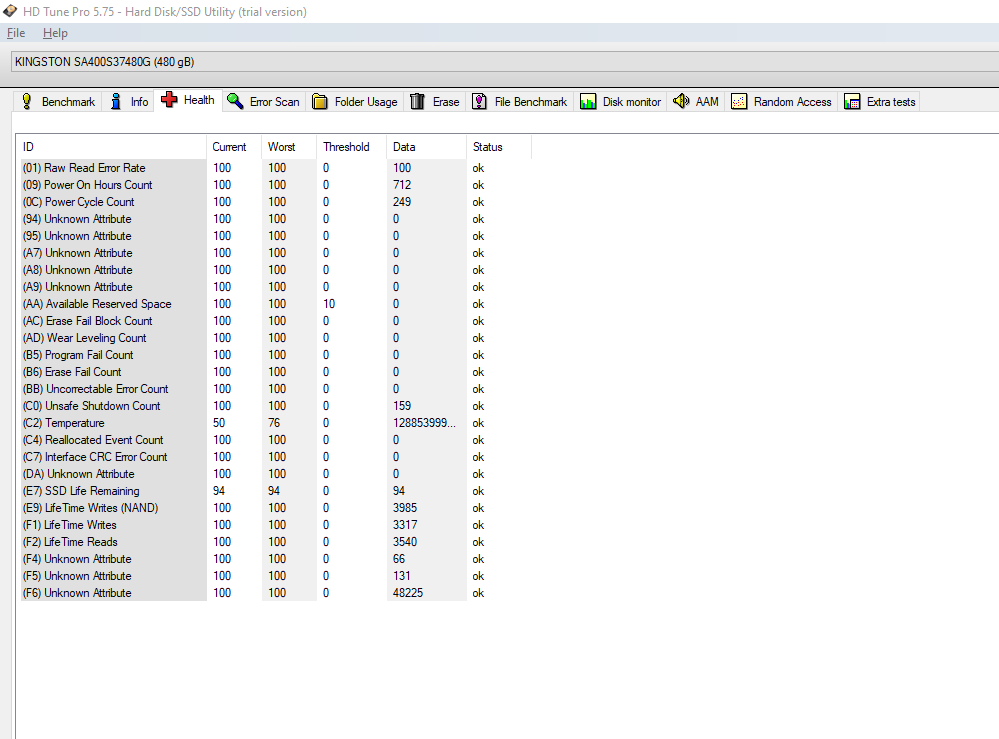
Task: Click the data value 48225
Action: point(408,592)
